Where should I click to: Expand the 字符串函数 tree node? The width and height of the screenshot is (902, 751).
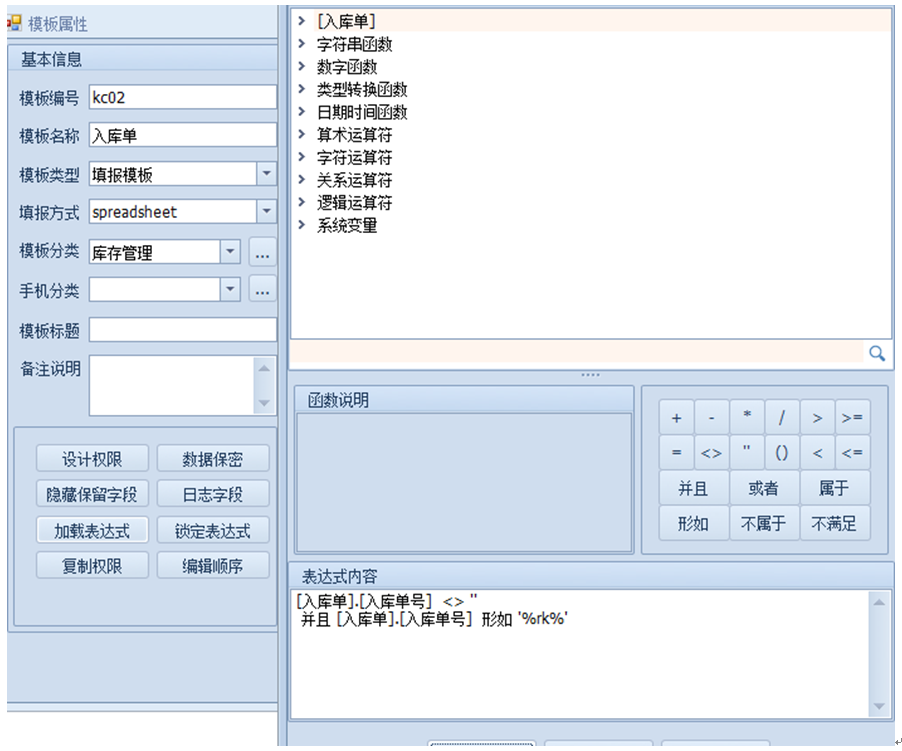point(302,44)
